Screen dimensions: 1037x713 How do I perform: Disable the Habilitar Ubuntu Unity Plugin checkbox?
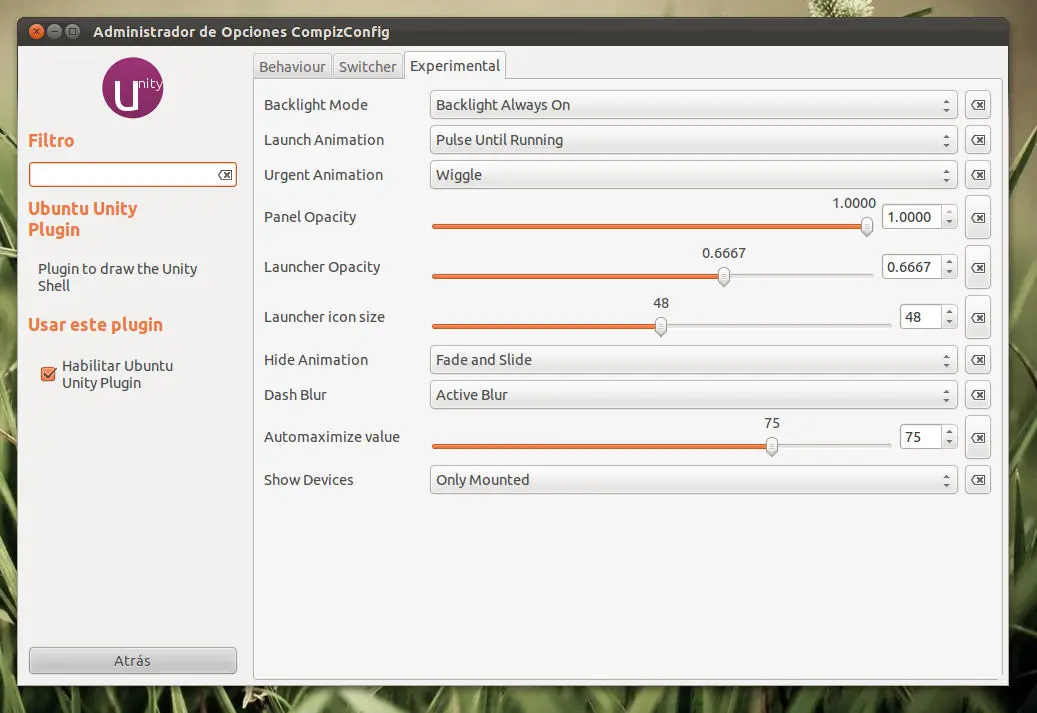tap(48, 374)
